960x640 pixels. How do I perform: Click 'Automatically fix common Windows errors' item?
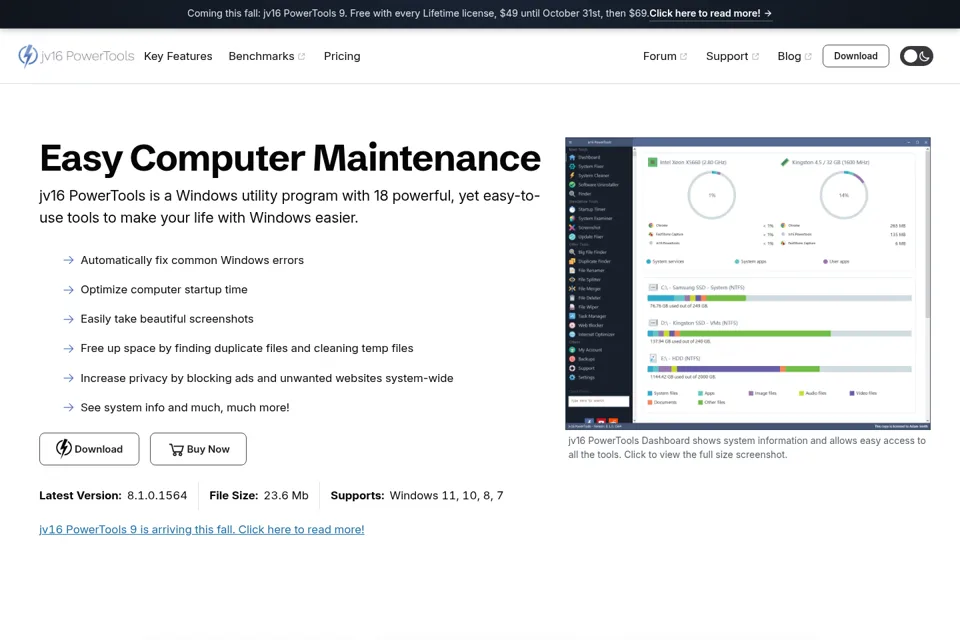(x=192, y=260)
